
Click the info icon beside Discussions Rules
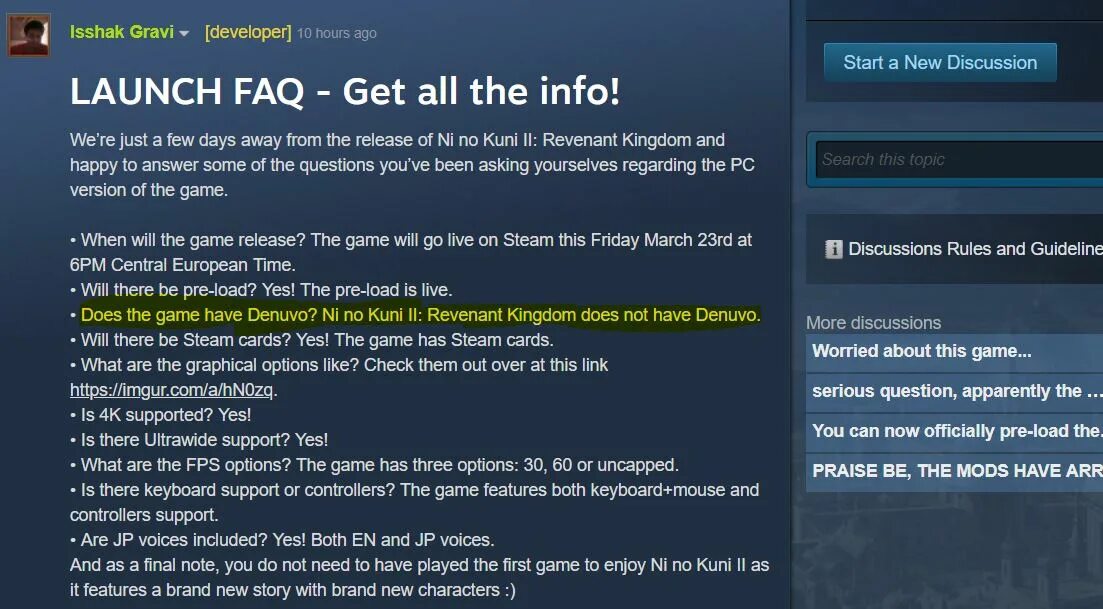point(834,249)
